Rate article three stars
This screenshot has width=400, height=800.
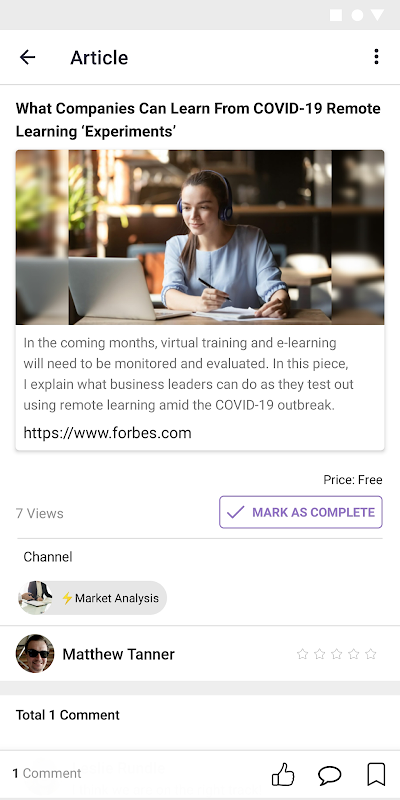pos(337,654)
